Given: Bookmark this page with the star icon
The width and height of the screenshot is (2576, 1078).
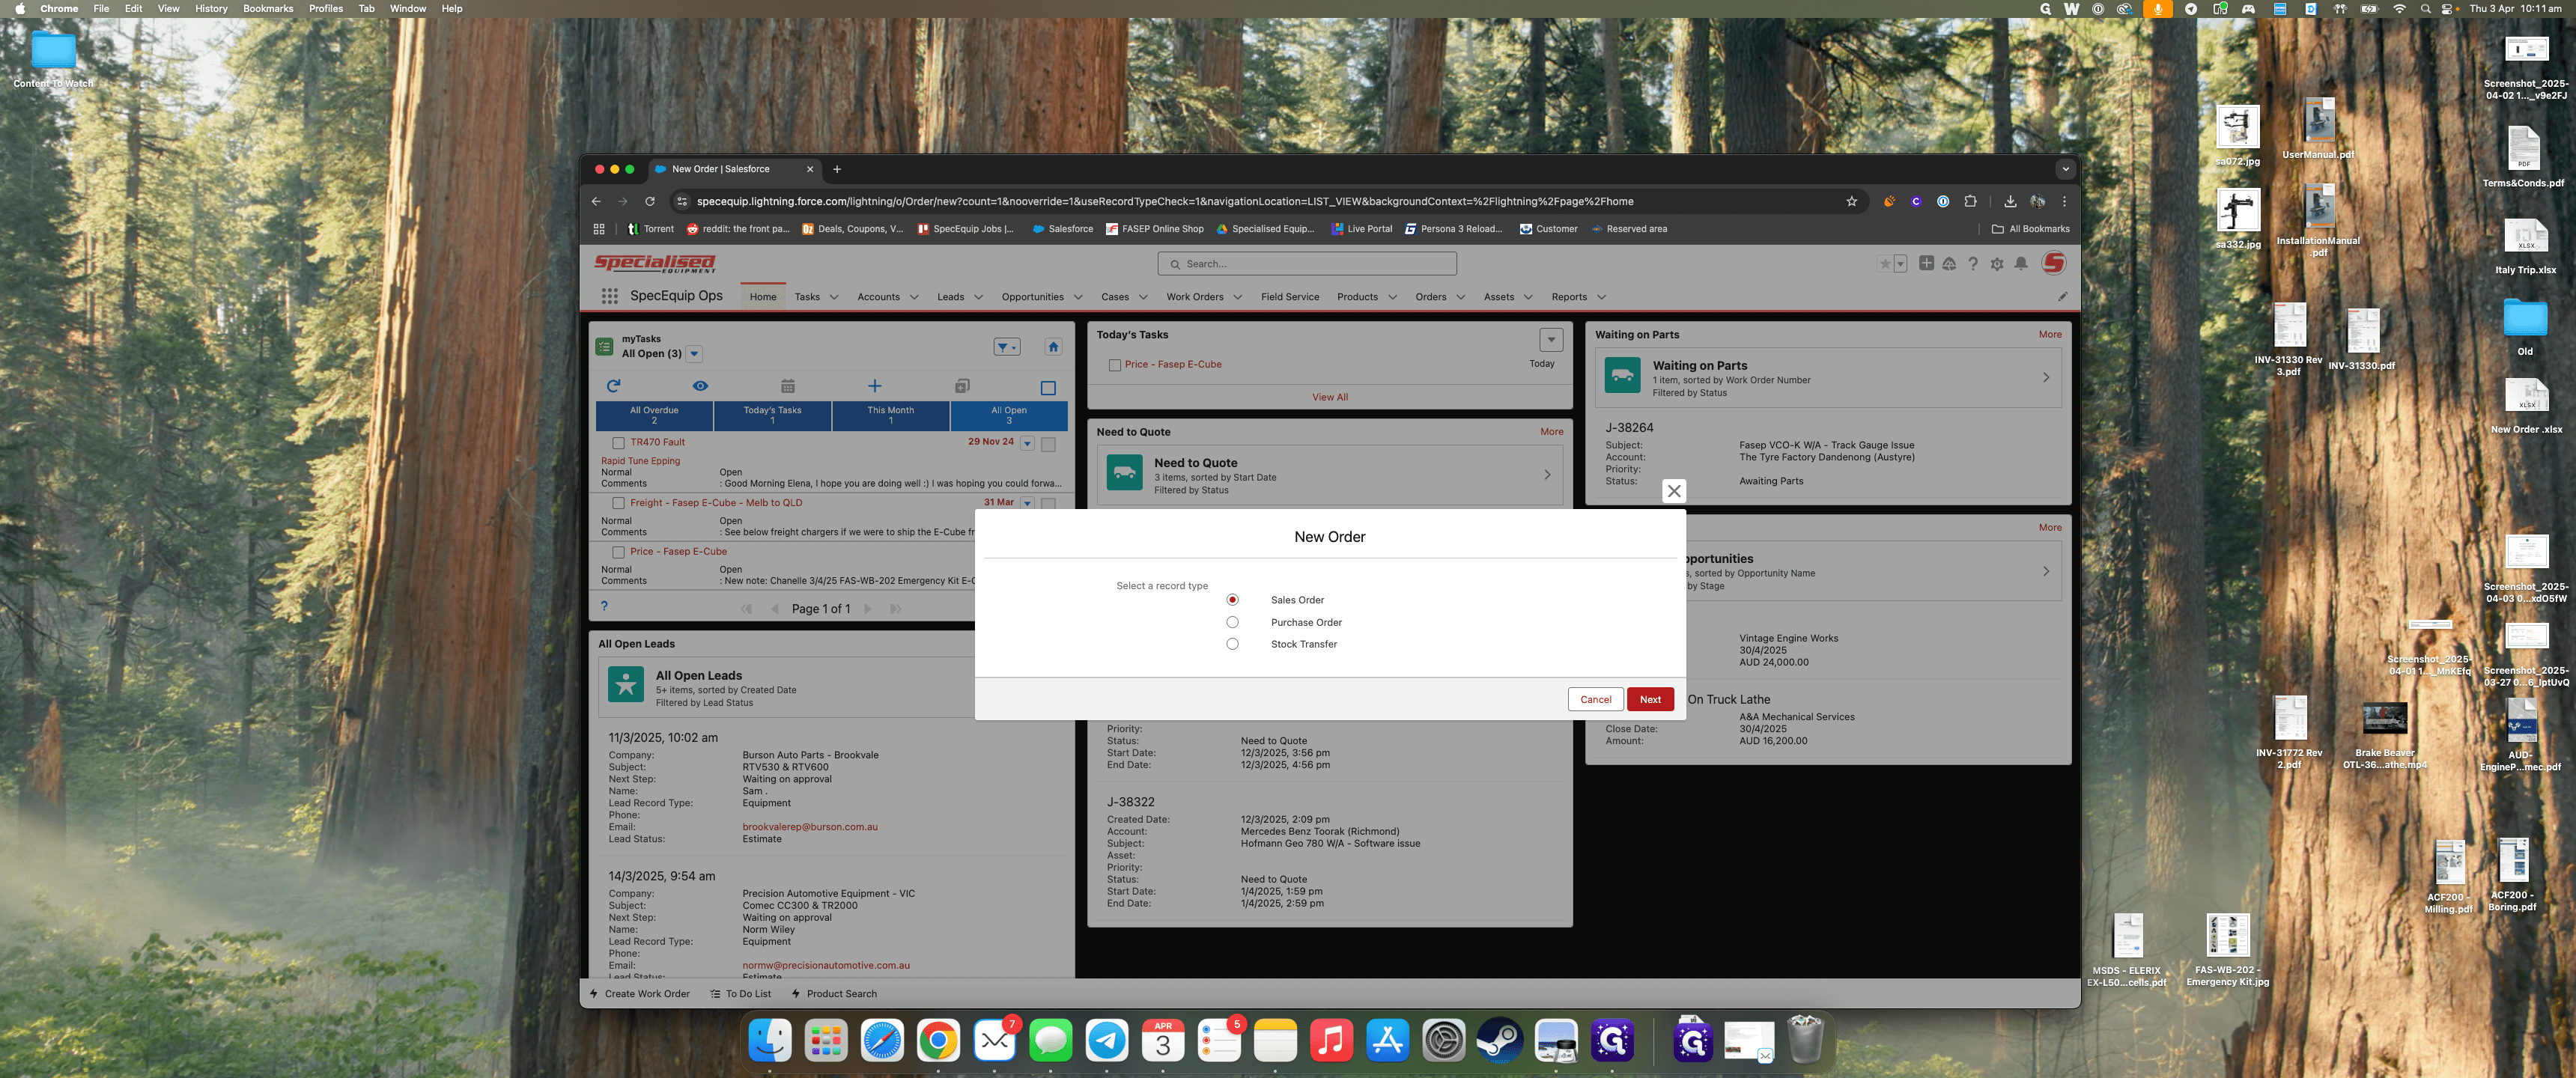Looking at the screenshot, I should click(x=1851, y=201).
